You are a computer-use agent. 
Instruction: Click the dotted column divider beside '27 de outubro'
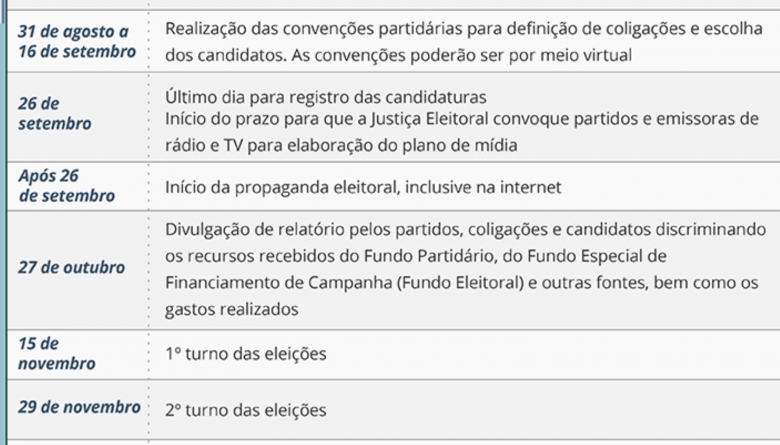click(148, 269)
